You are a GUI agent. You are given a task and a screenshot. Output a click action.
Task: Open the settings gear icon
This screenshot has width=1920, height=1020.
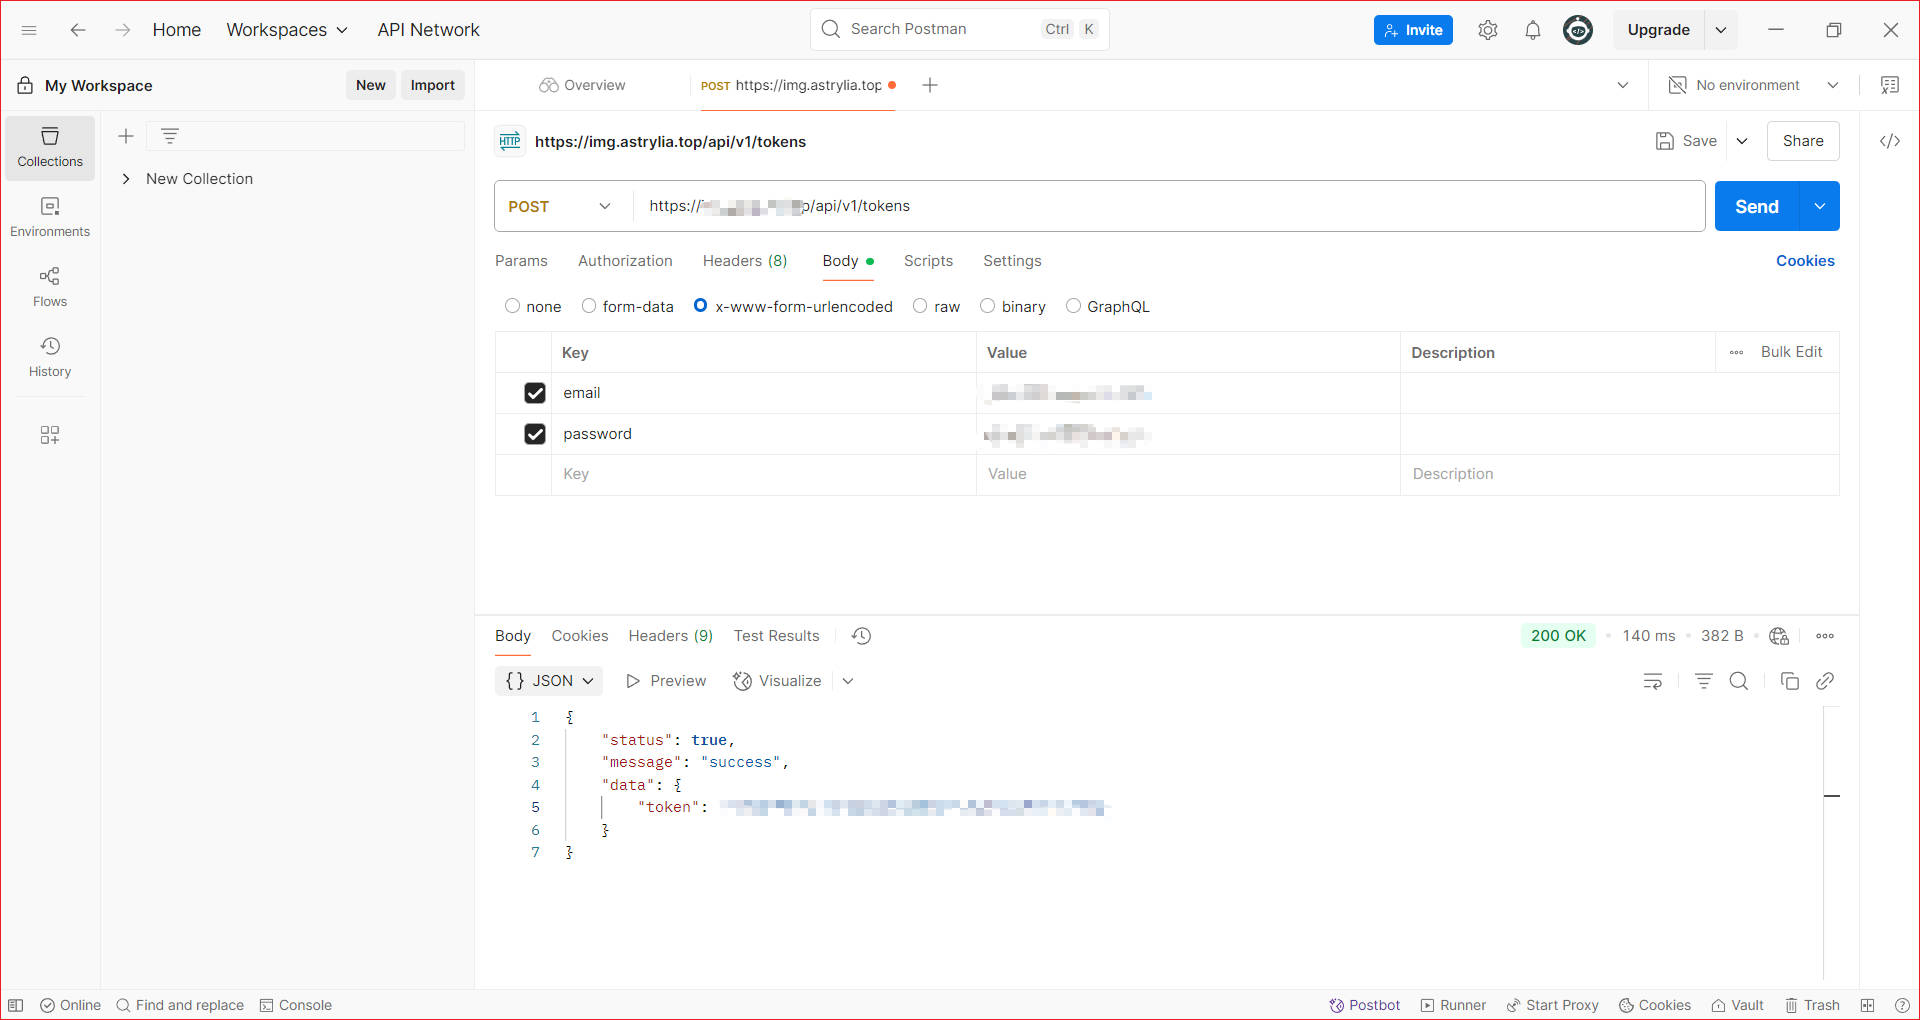[x=1488, y=30]
